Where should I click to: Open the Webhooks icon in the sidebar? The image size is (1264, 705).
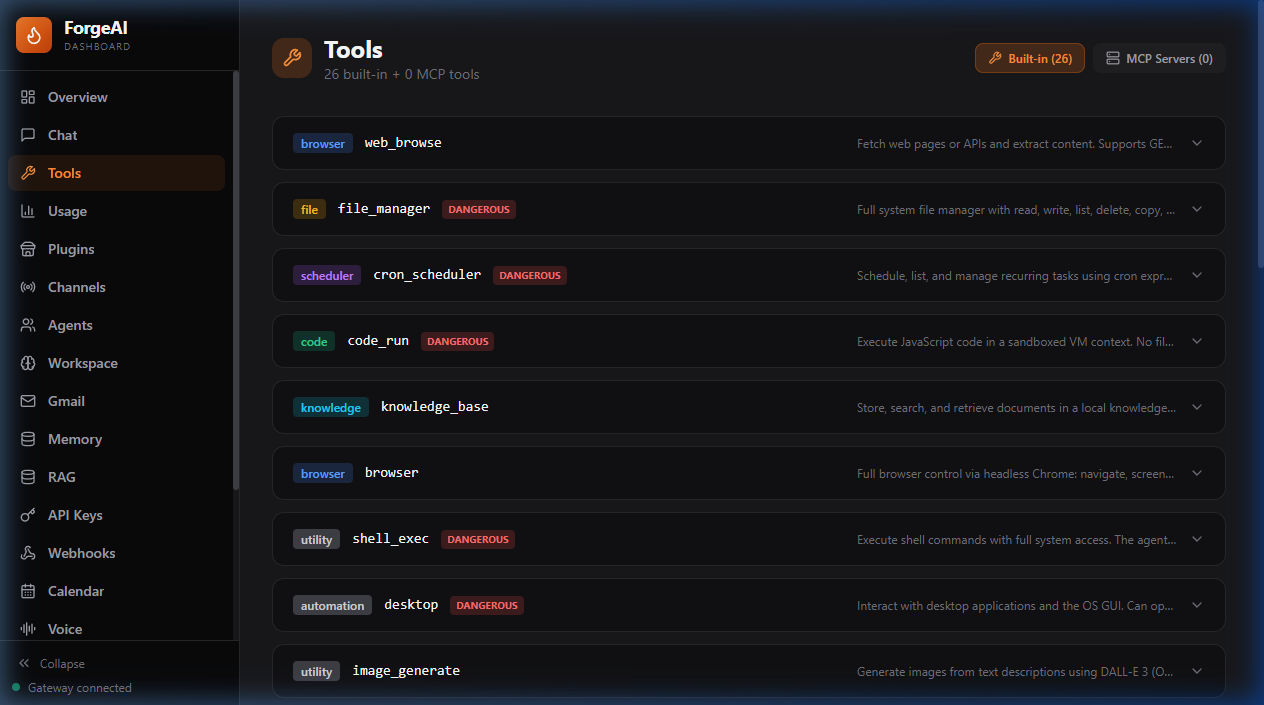[29, 553]
